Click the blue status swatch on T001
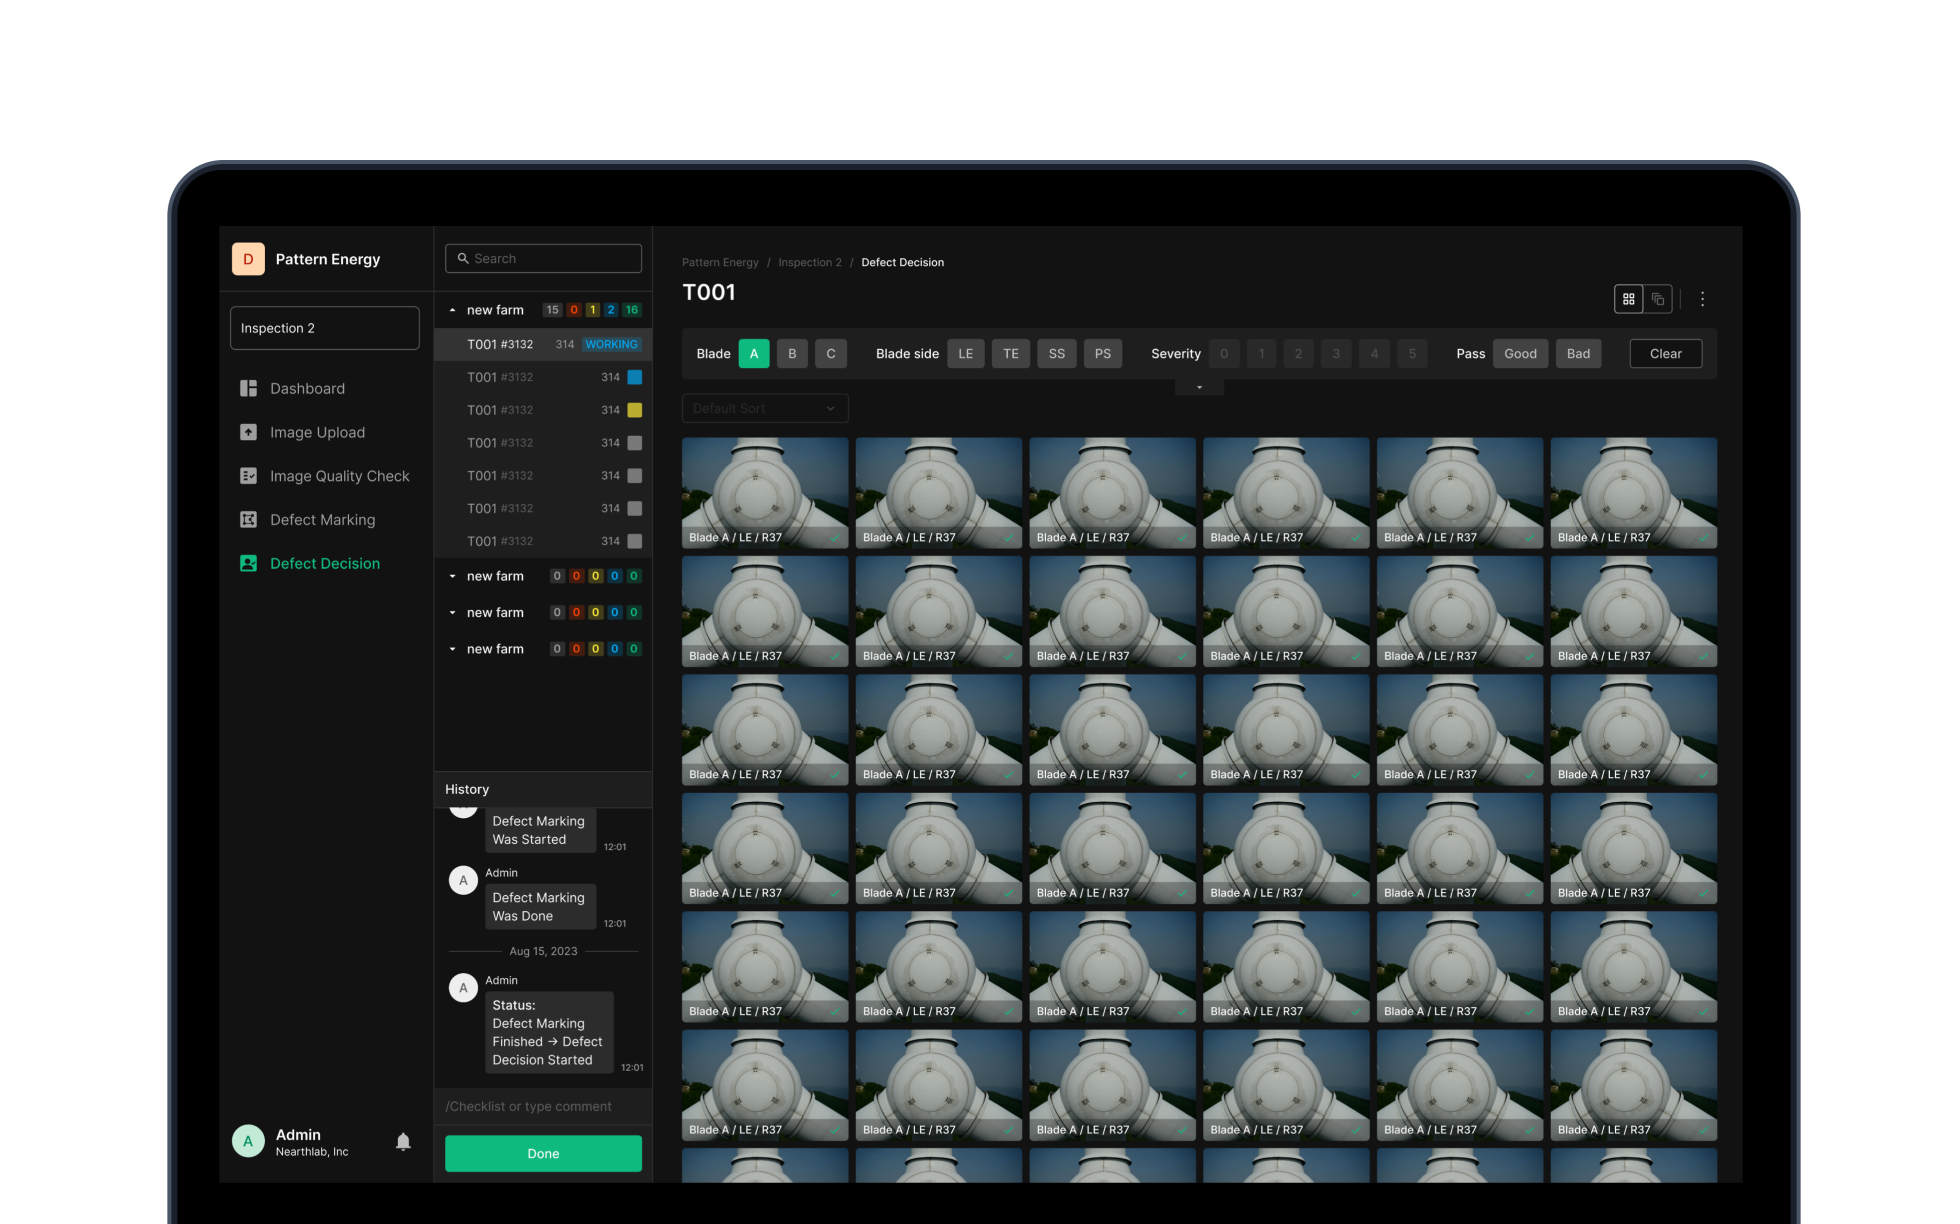Screen dimensions: 1960x1224 pos(634,377)
